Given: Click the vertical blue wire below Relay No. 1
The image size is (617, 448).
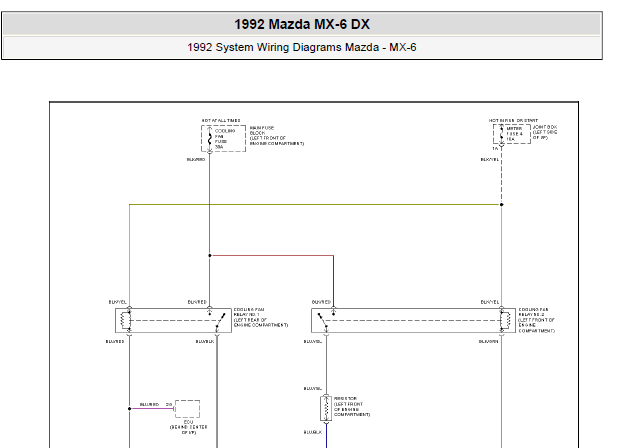Looking at the screenshot, I should (217, 391).
